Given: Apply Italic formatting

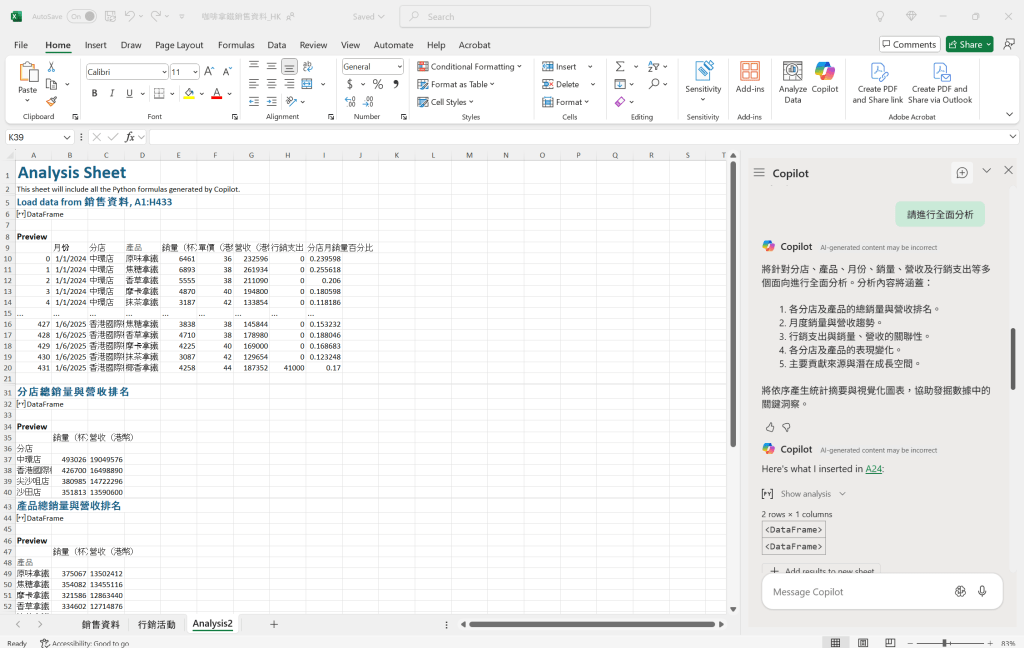Looking at the screenshot, I should [x=112, y=93].
